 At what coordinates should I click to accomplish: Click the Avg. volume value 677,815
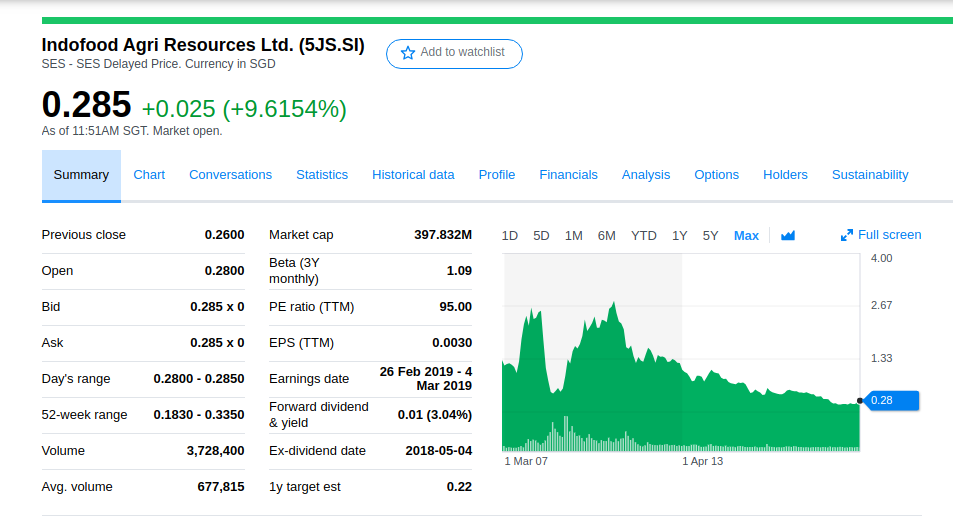[x=221, y=487]
